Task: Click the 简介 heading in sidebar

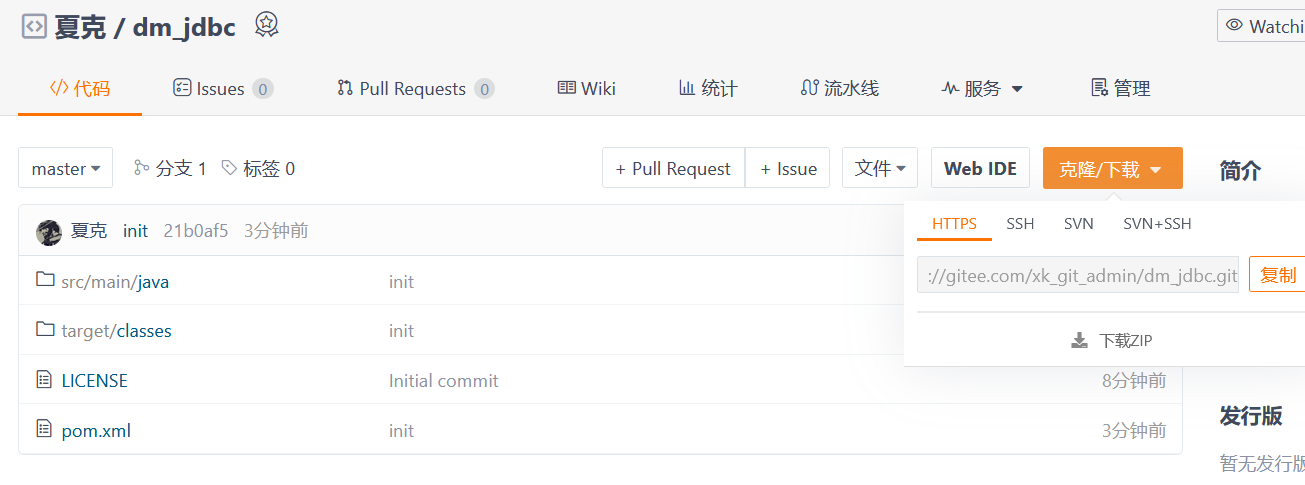Action: [x=1240, y=170]
